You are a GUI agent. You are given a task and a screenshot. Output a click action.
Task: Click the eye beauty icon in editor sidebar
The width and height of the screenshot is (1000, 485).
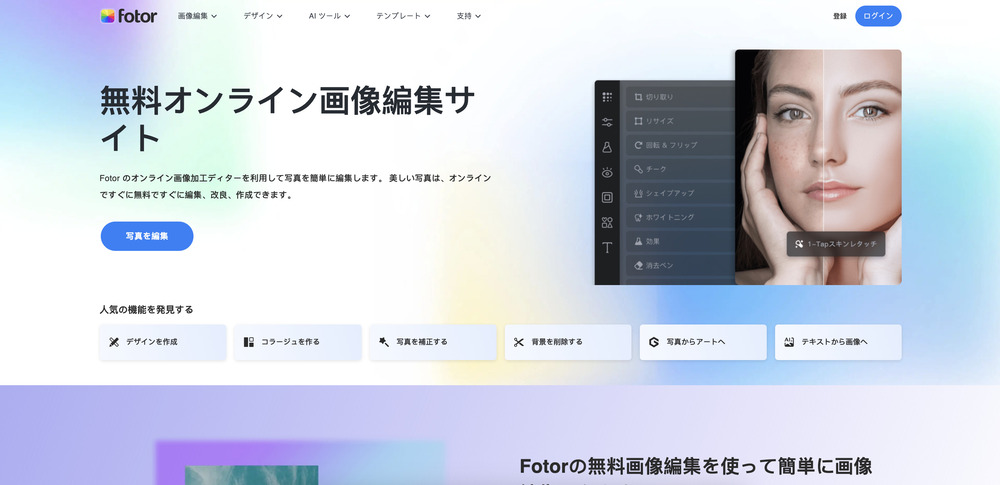(x=607, y=172)
